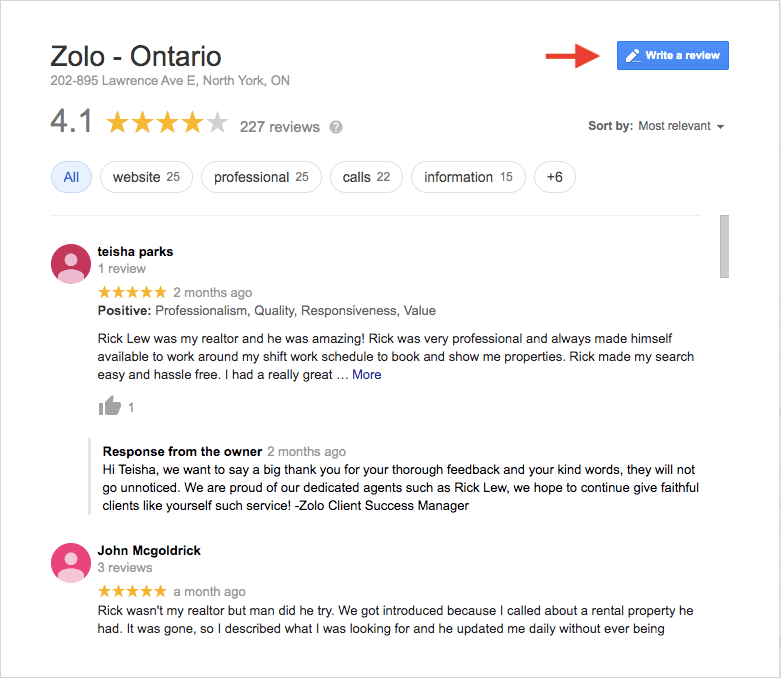The width and height of the screenshot is (781, 678).
Task: Expand teisha's review with More link
Action: click(366, 375)
